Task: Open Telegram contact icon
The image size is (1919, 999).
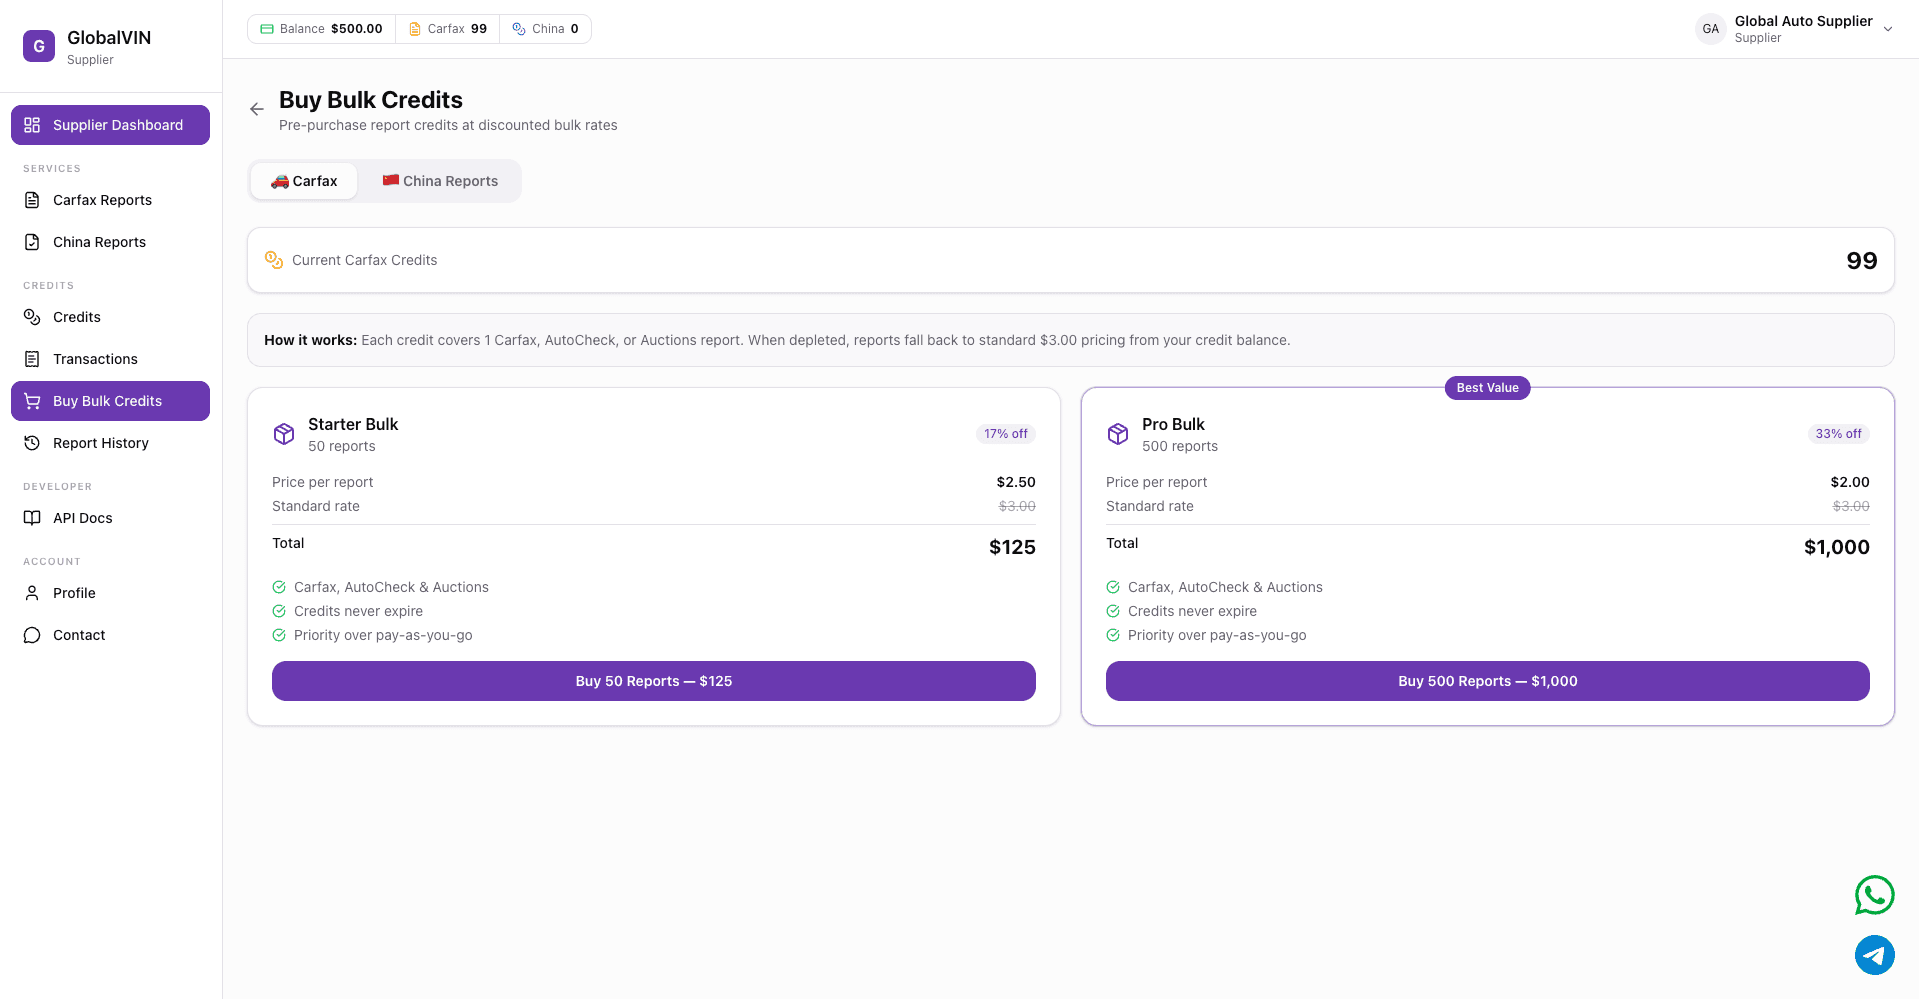Action: coord(1874,955)
